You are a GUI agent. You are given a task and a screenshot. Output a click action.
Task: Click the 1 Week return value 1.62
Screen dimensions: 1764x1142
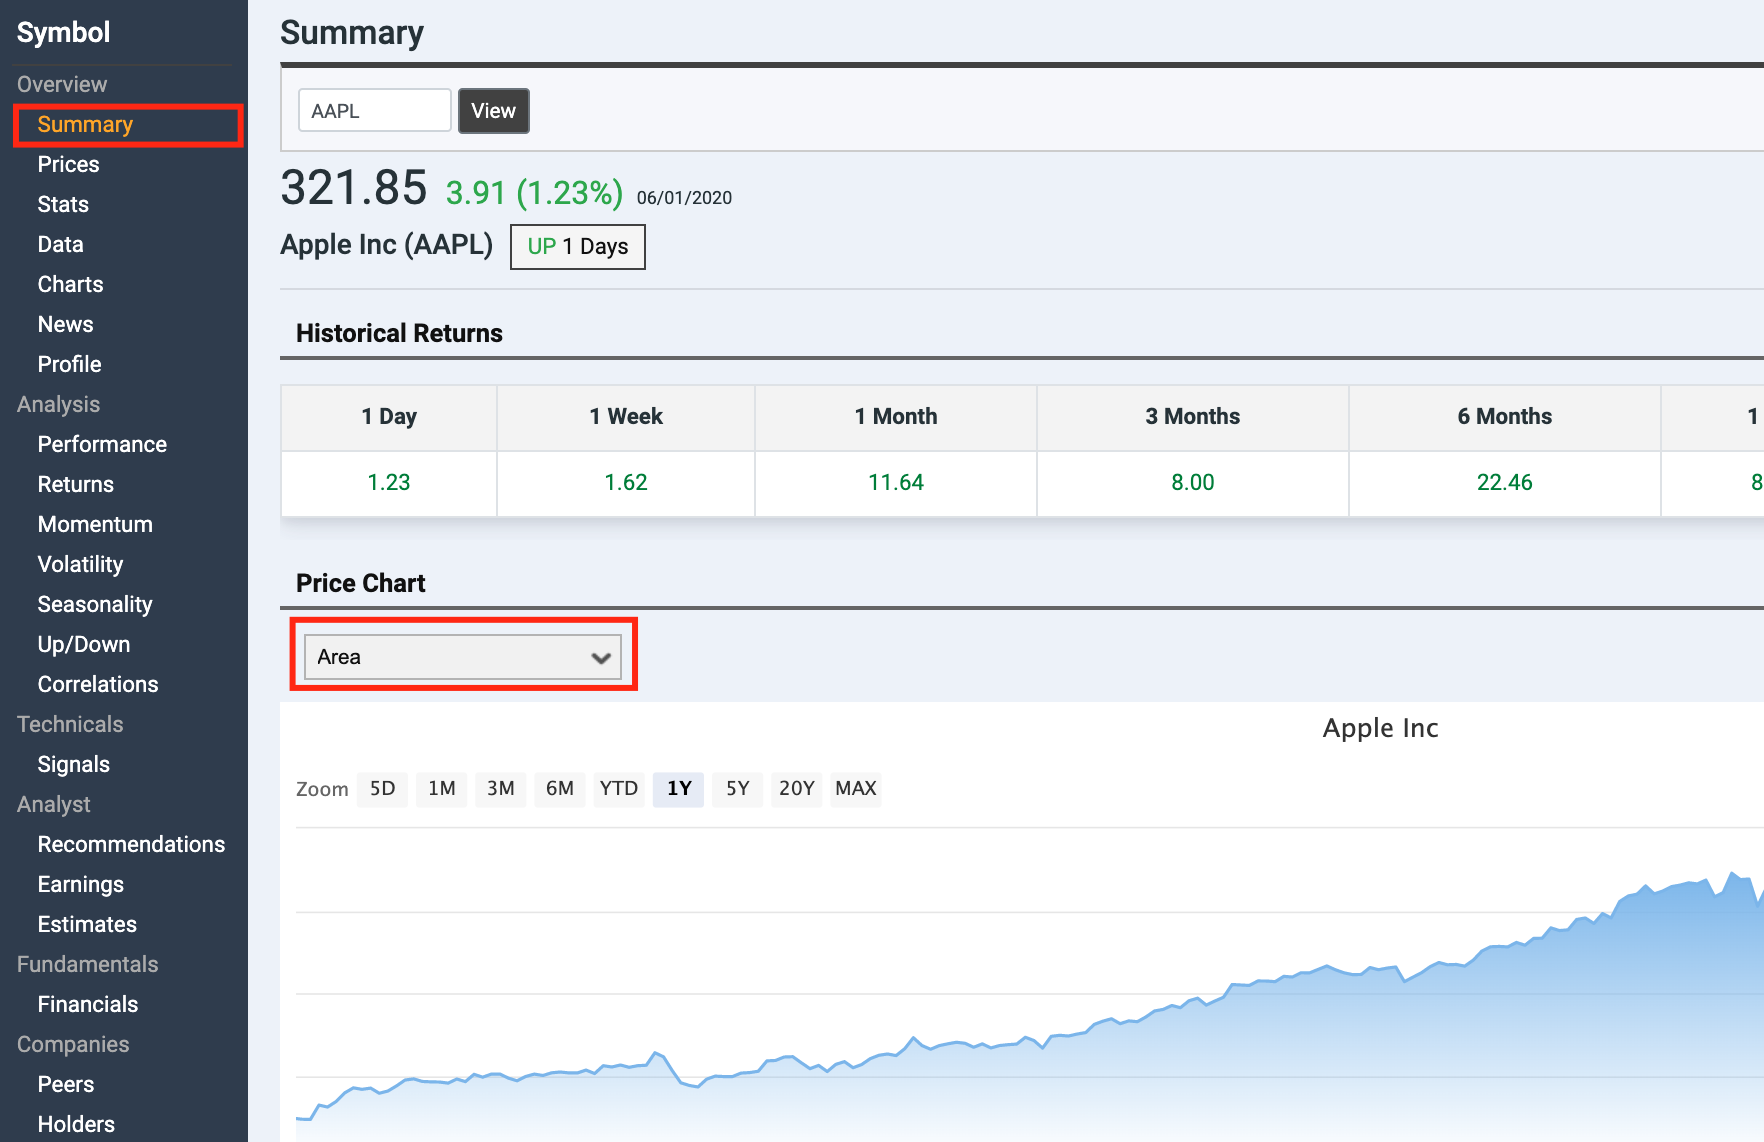point(626,483)
